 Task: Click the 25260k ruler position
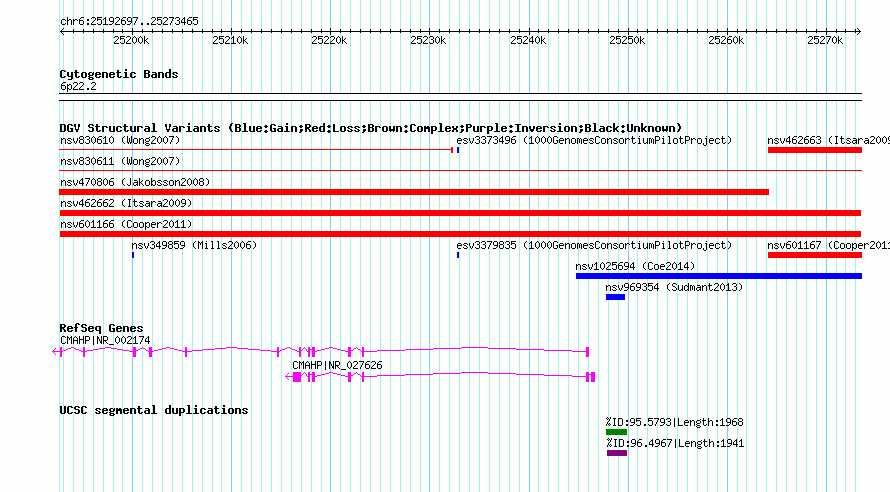click(x=726, y=40)
